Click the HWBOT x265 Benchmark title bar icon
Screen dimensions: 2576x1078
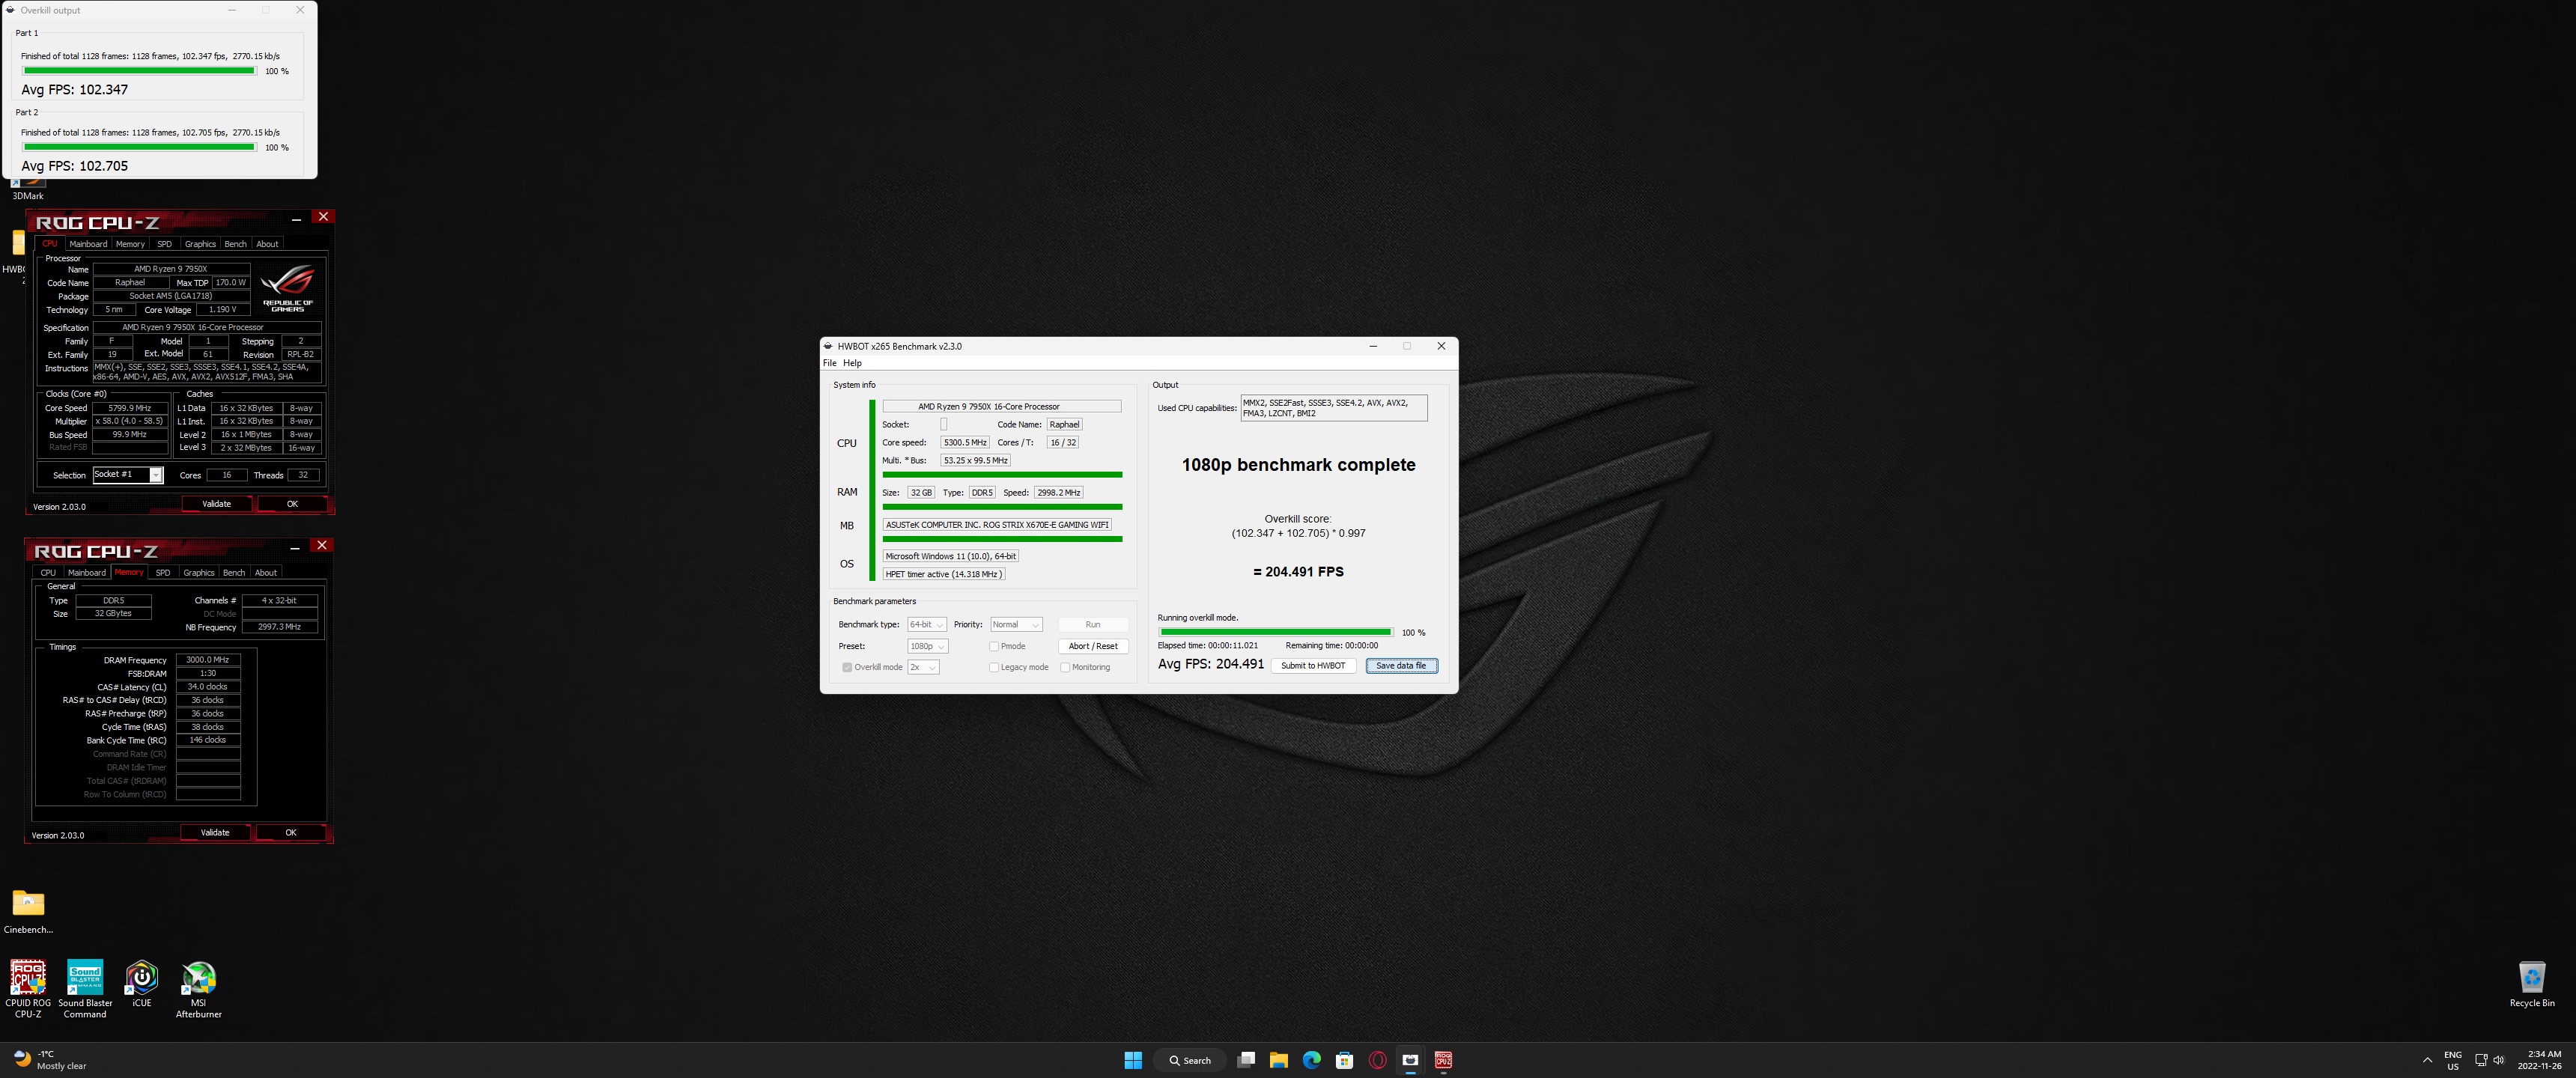click(x=828, y=346)
